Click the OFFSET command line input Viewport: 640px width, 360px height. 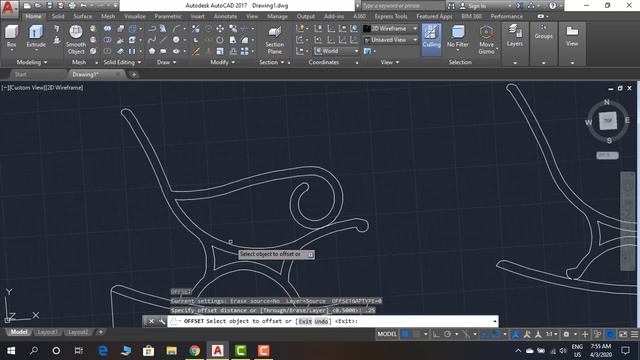click(x=333, y=321)
